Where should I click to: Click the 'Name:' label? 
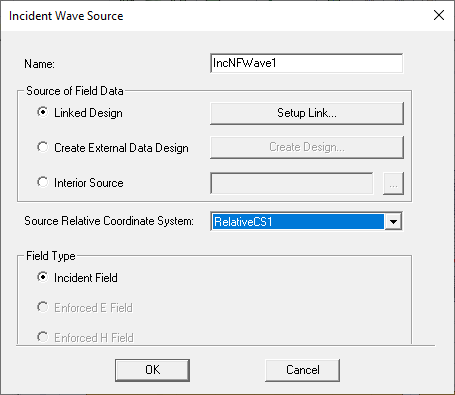click(x=39, y=64)
